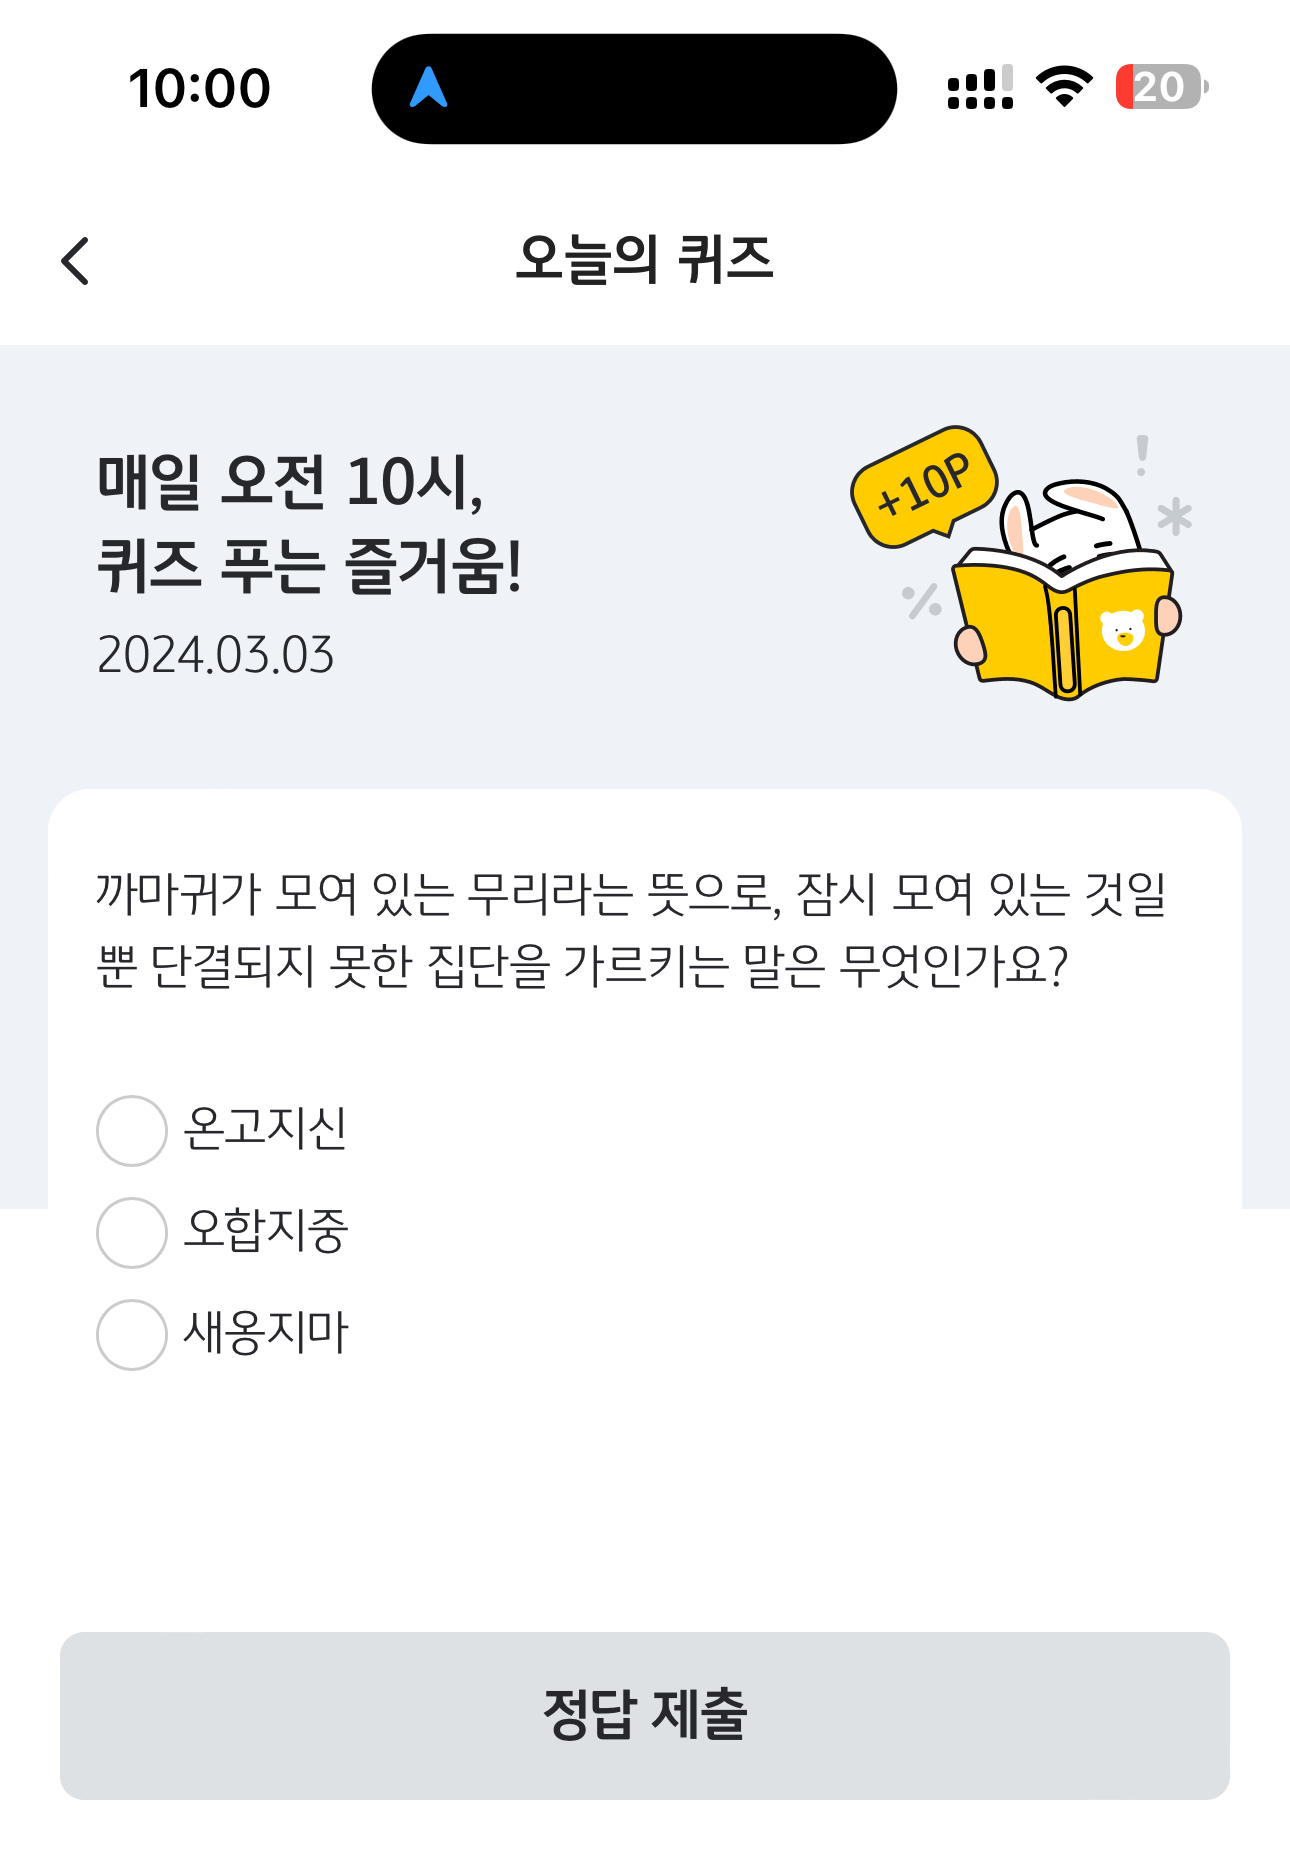
Task: Tap the Wi-Fi status icon
Action: (1064, 86)
